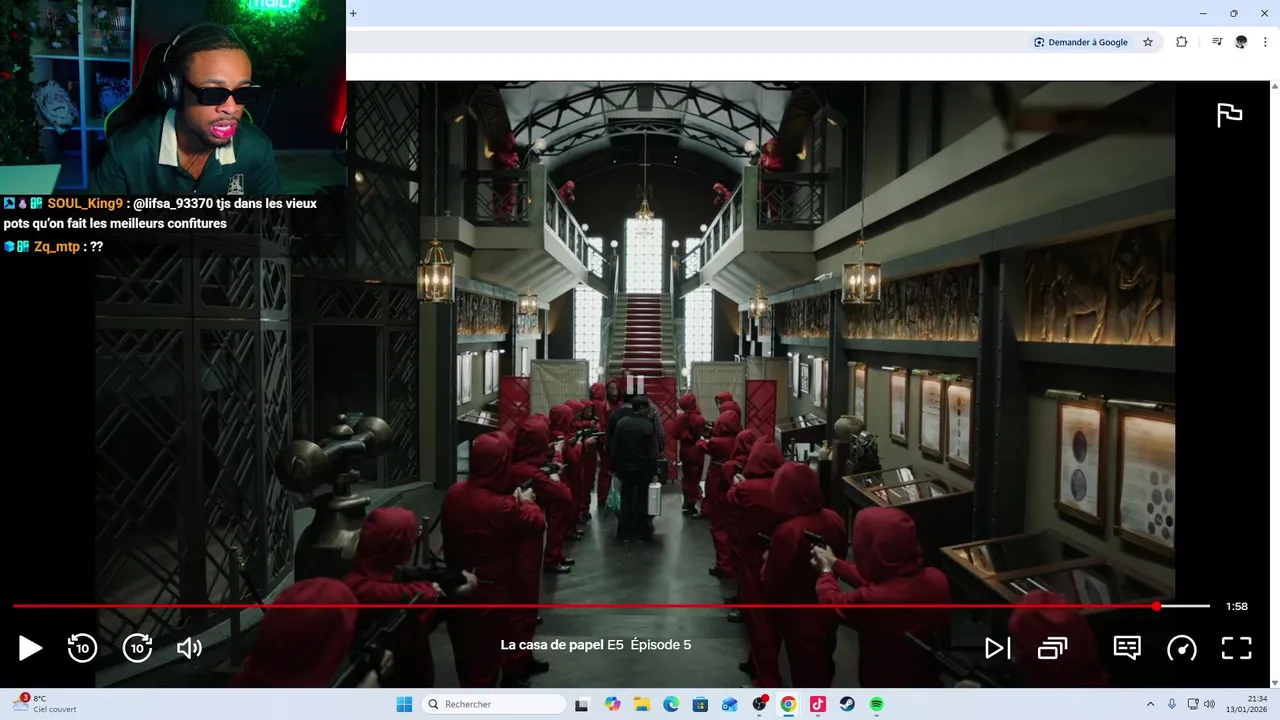
Task: Mute the video with the volume icon
Action: [189, 648]
